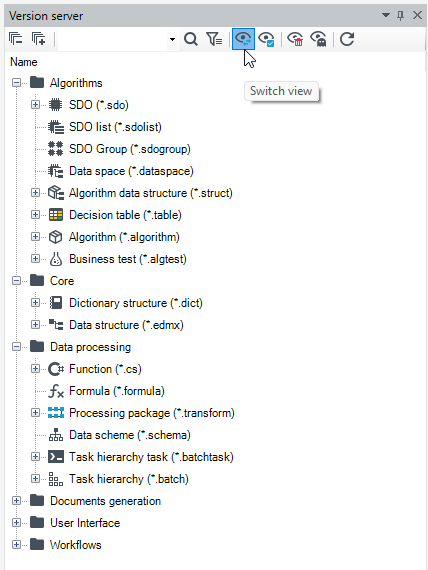Select the Data space (*.dataspace) item
Viewport: 428px width, 570px height.
click(x=131, y=171)
